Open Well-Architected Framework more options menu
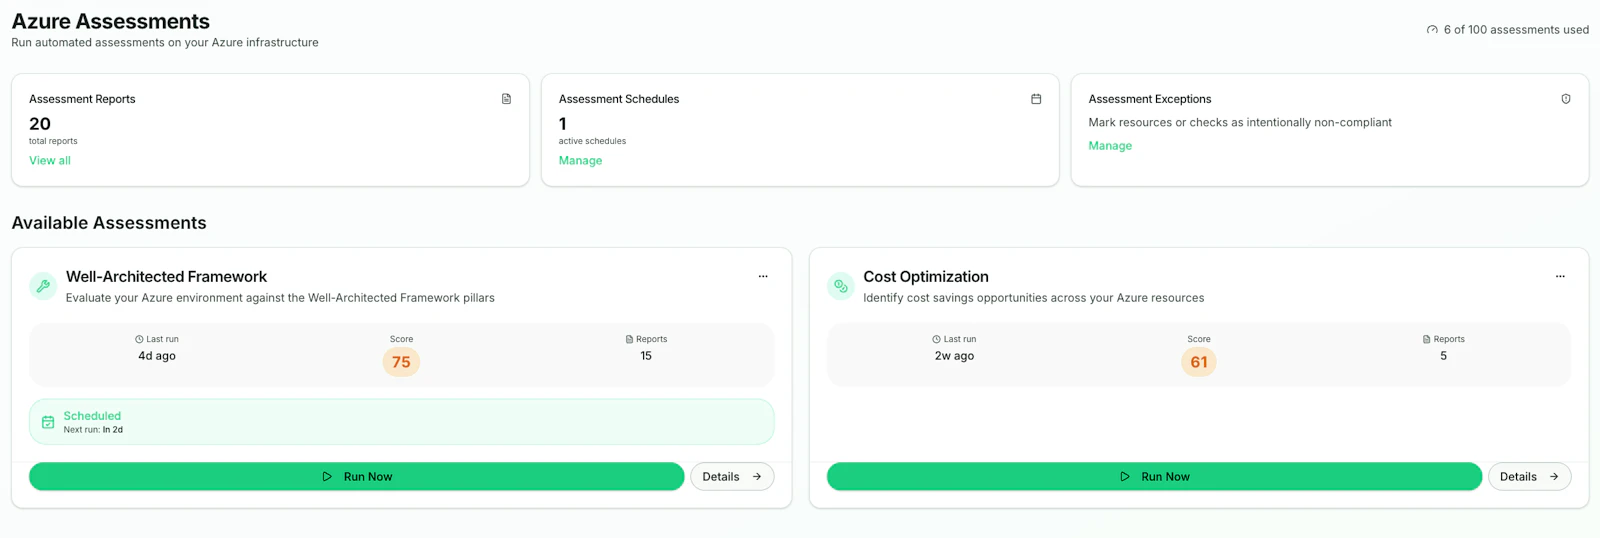 coord(763,276)
